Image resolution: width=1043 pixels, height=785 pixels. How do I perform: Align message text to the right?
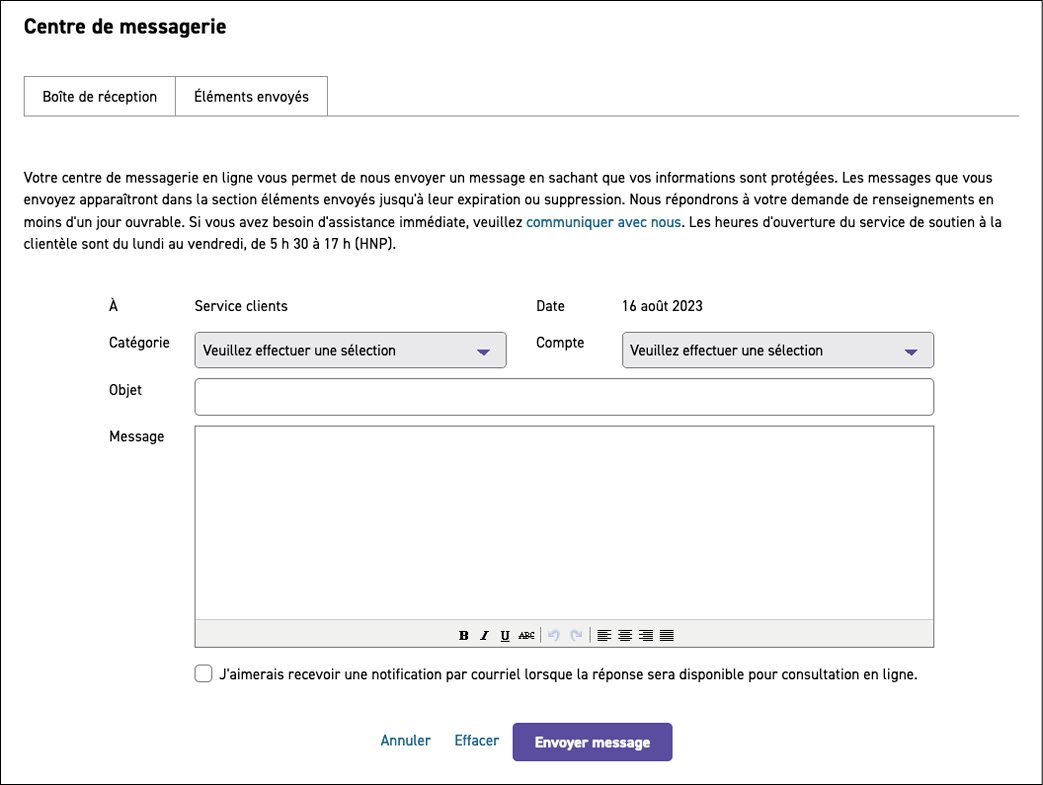(646, 635)
